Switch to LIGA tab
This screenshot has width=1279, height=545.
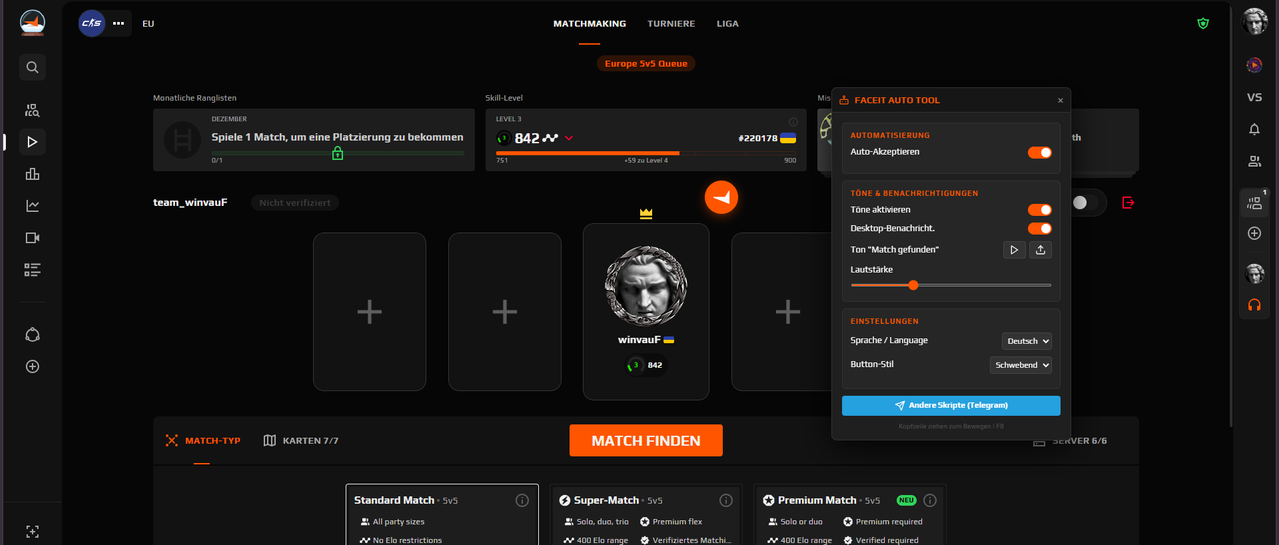pos(728,23)
